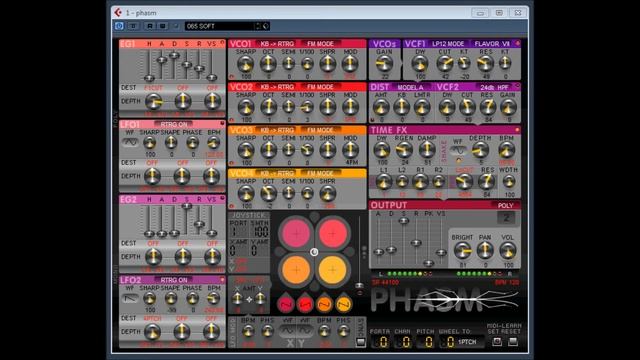Image resolution: width=640 pixels, height=360 pixels.
Task: Select the LFO1 WF waveform selector
Action: tap(130, 142)
